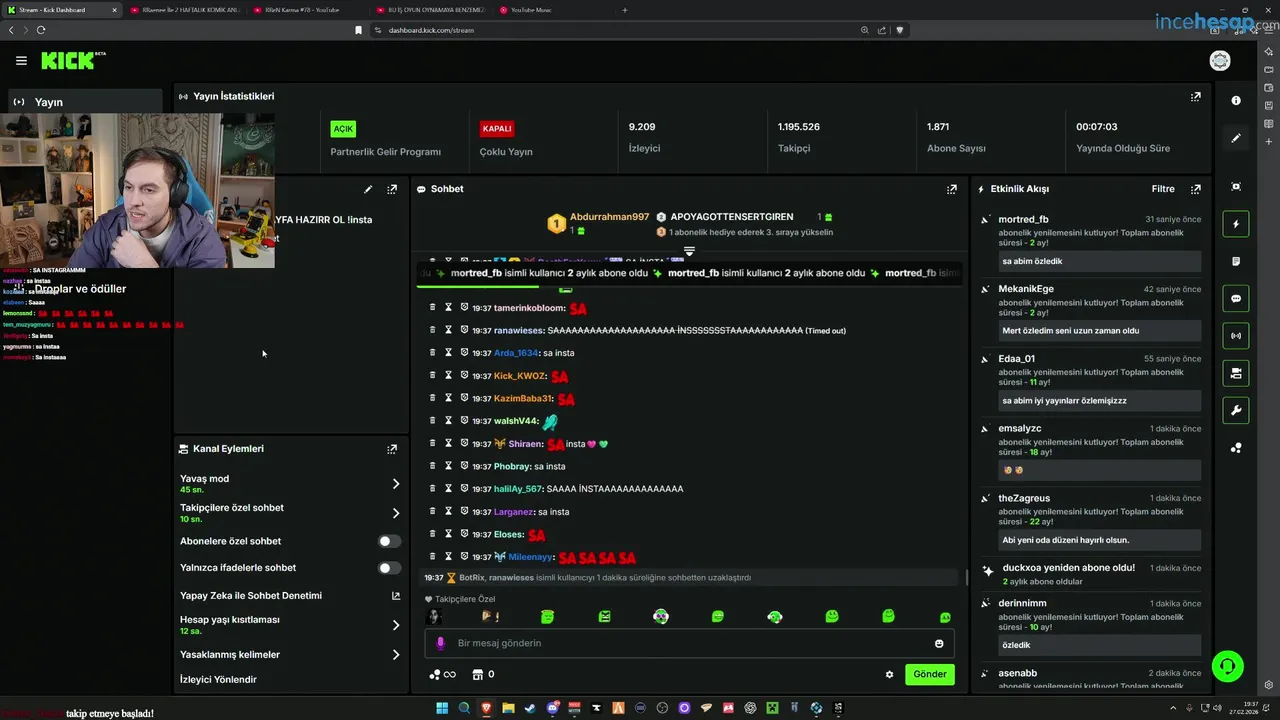Focus the Bir mesaj gönderin input
This screenshot has height=720, width=1280.
click(690, 643)
